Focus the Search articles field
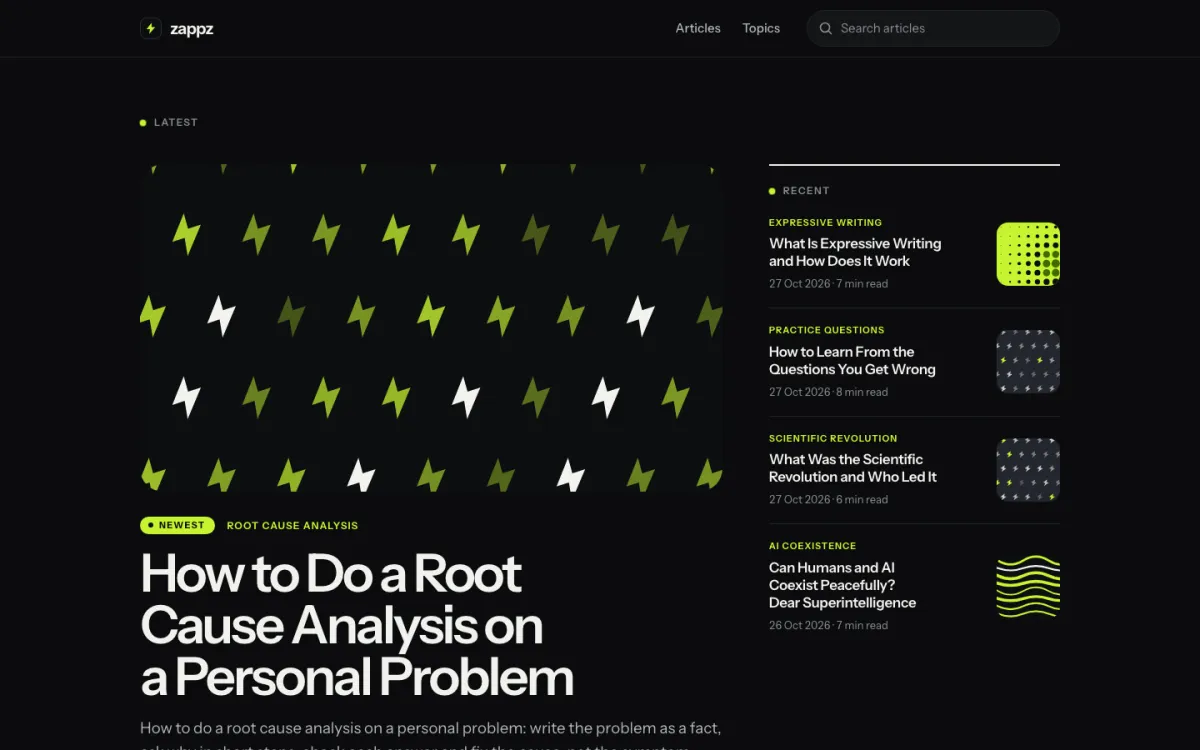Screen dimensions: 1200x750 tap(933, 29)
